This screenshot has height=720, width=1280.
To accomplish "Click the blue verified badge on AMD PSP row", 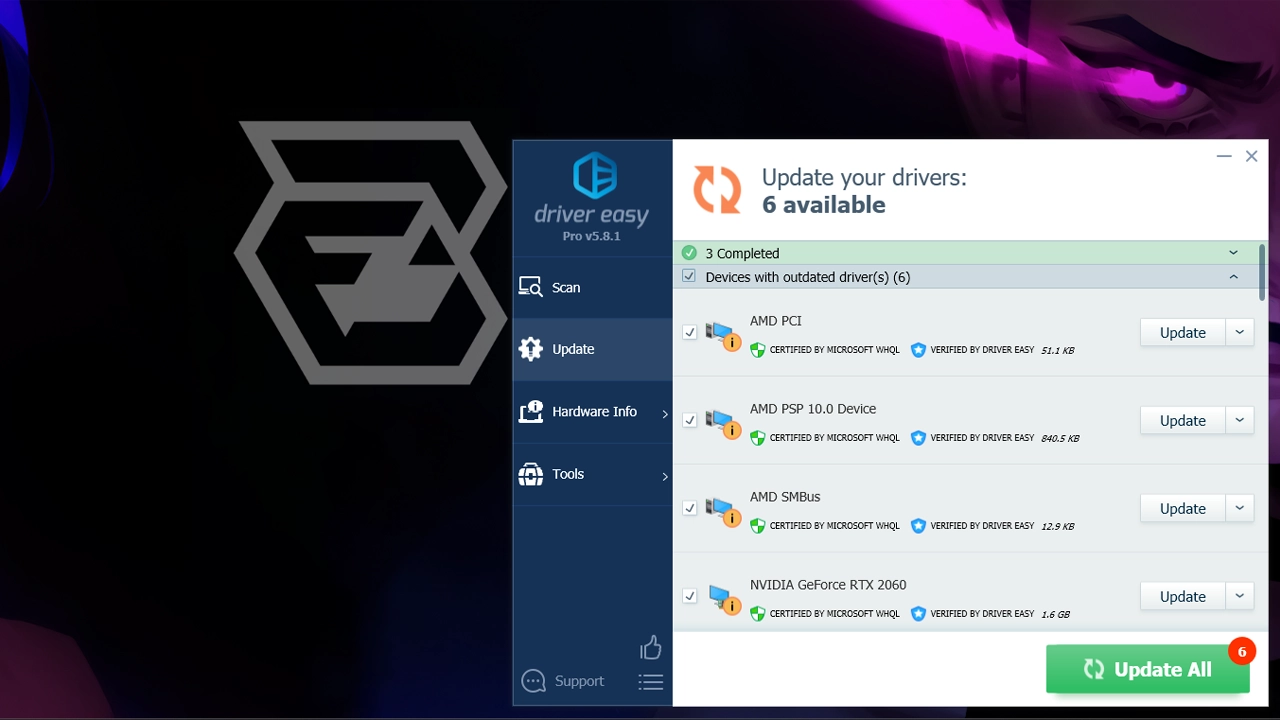I will click(918, 438).
